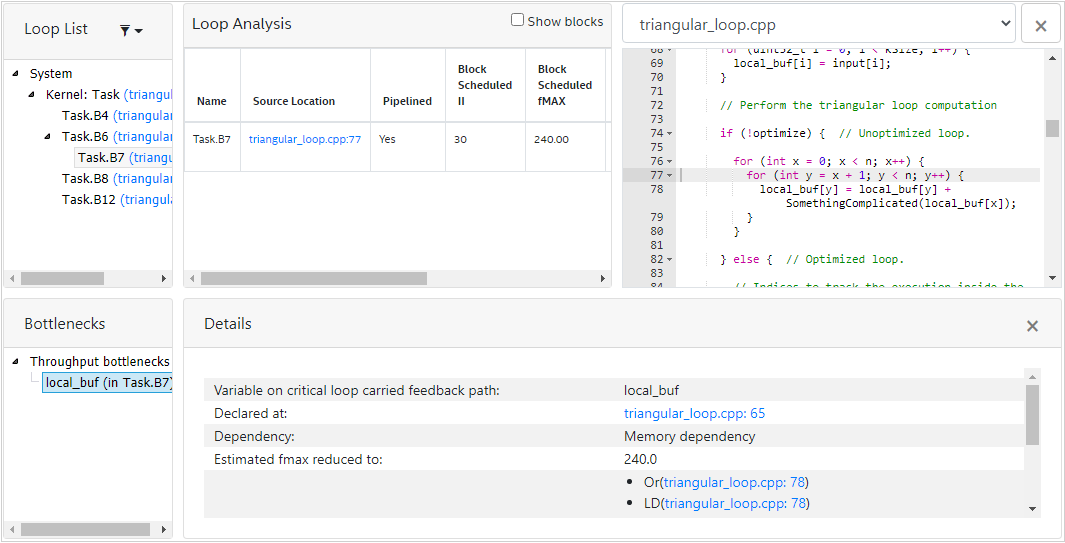This screenshot has height=543, width=1065.
Task: Collapse the Kernel: Task tree node
Action: 32,94
